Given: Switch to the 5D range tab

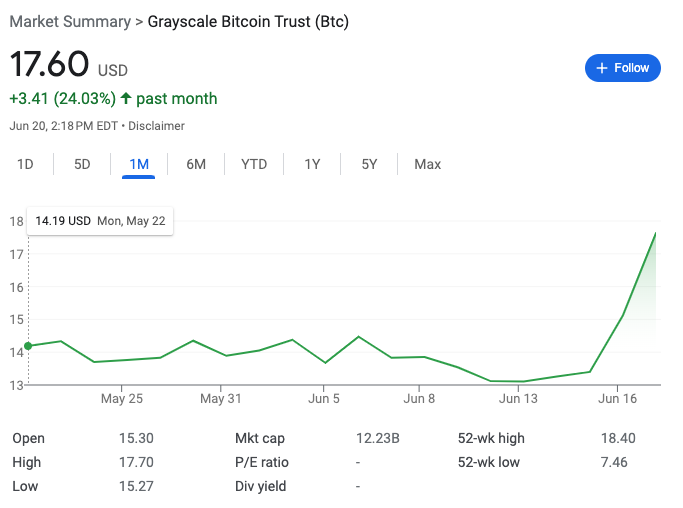Looking at the screenshot, I should click(x=82, y=164).
